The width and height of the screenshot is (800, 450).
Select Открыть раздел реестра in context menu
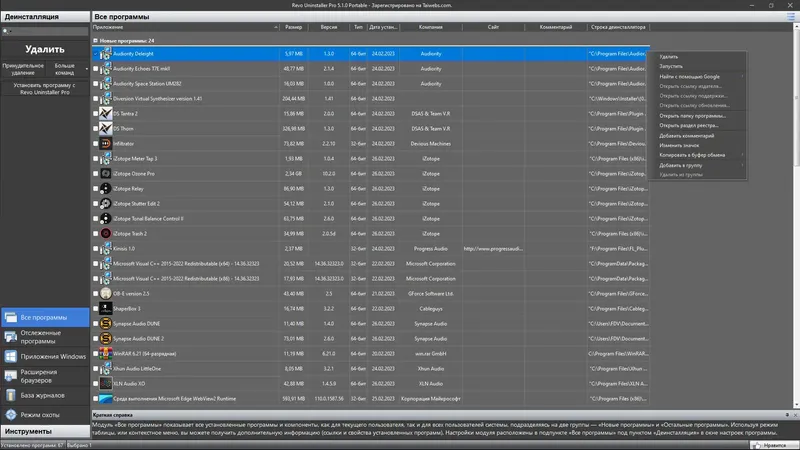697,126
